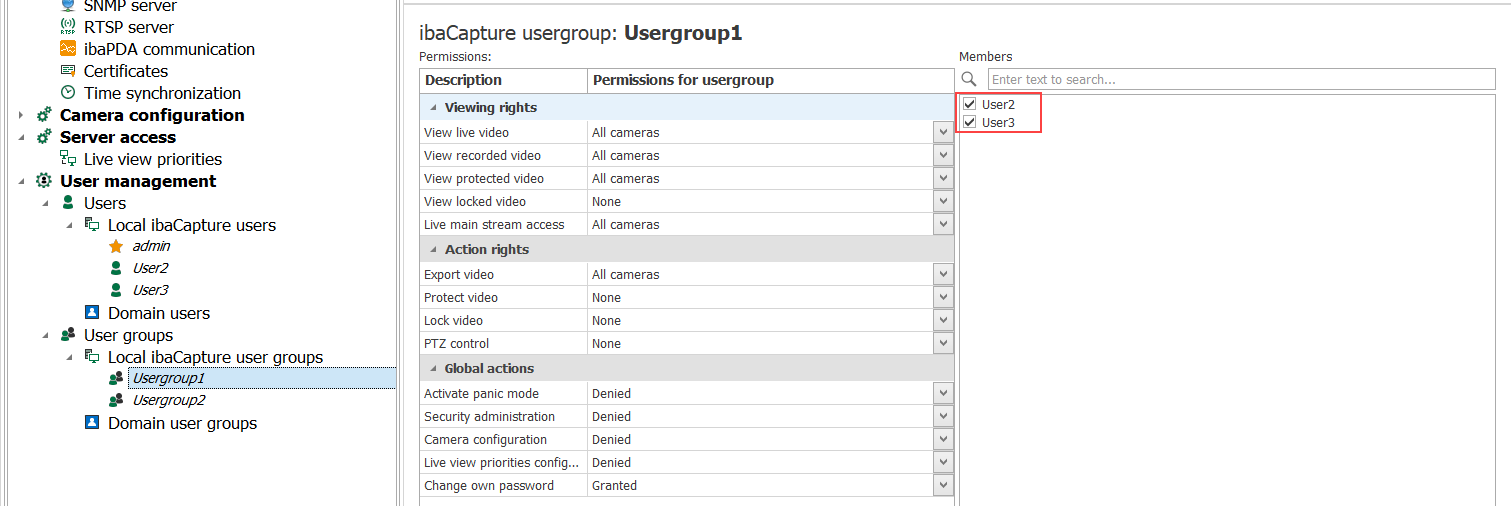Click the Granted value for Change own password
This screenshot has height=506, width=1511.
pos(614,485)
